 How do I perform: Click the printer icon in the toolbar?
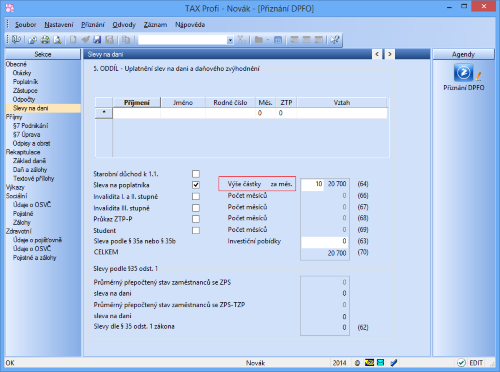pos(45,40)
